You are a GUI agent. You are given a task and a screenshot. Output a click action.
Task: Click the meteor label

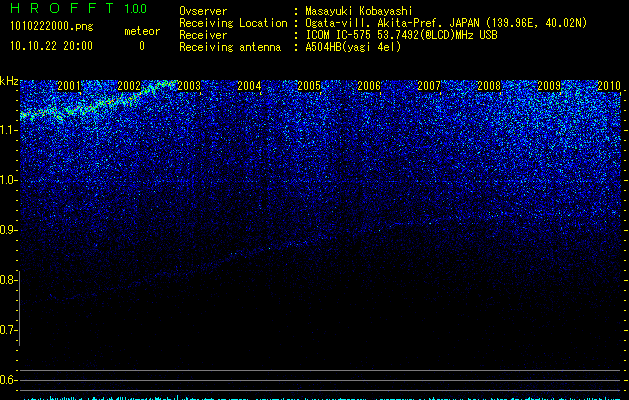[x=142, y=31]
